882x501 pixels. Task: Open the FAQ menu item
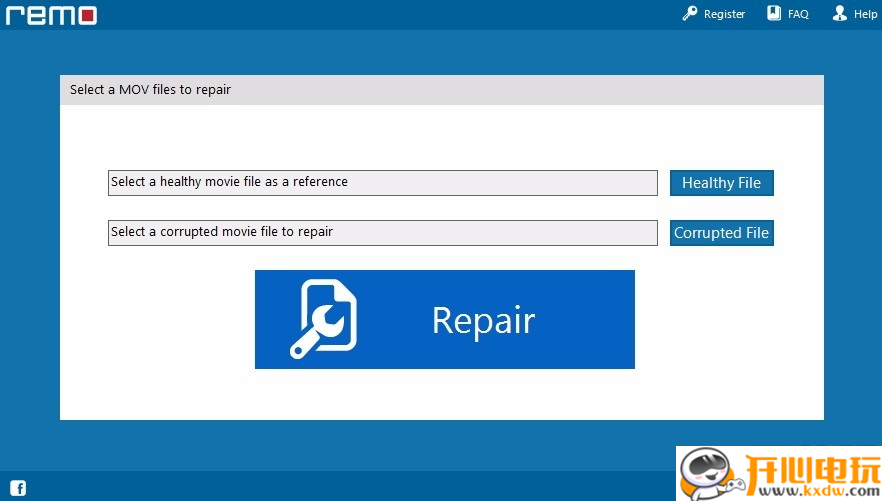(798, 14)
